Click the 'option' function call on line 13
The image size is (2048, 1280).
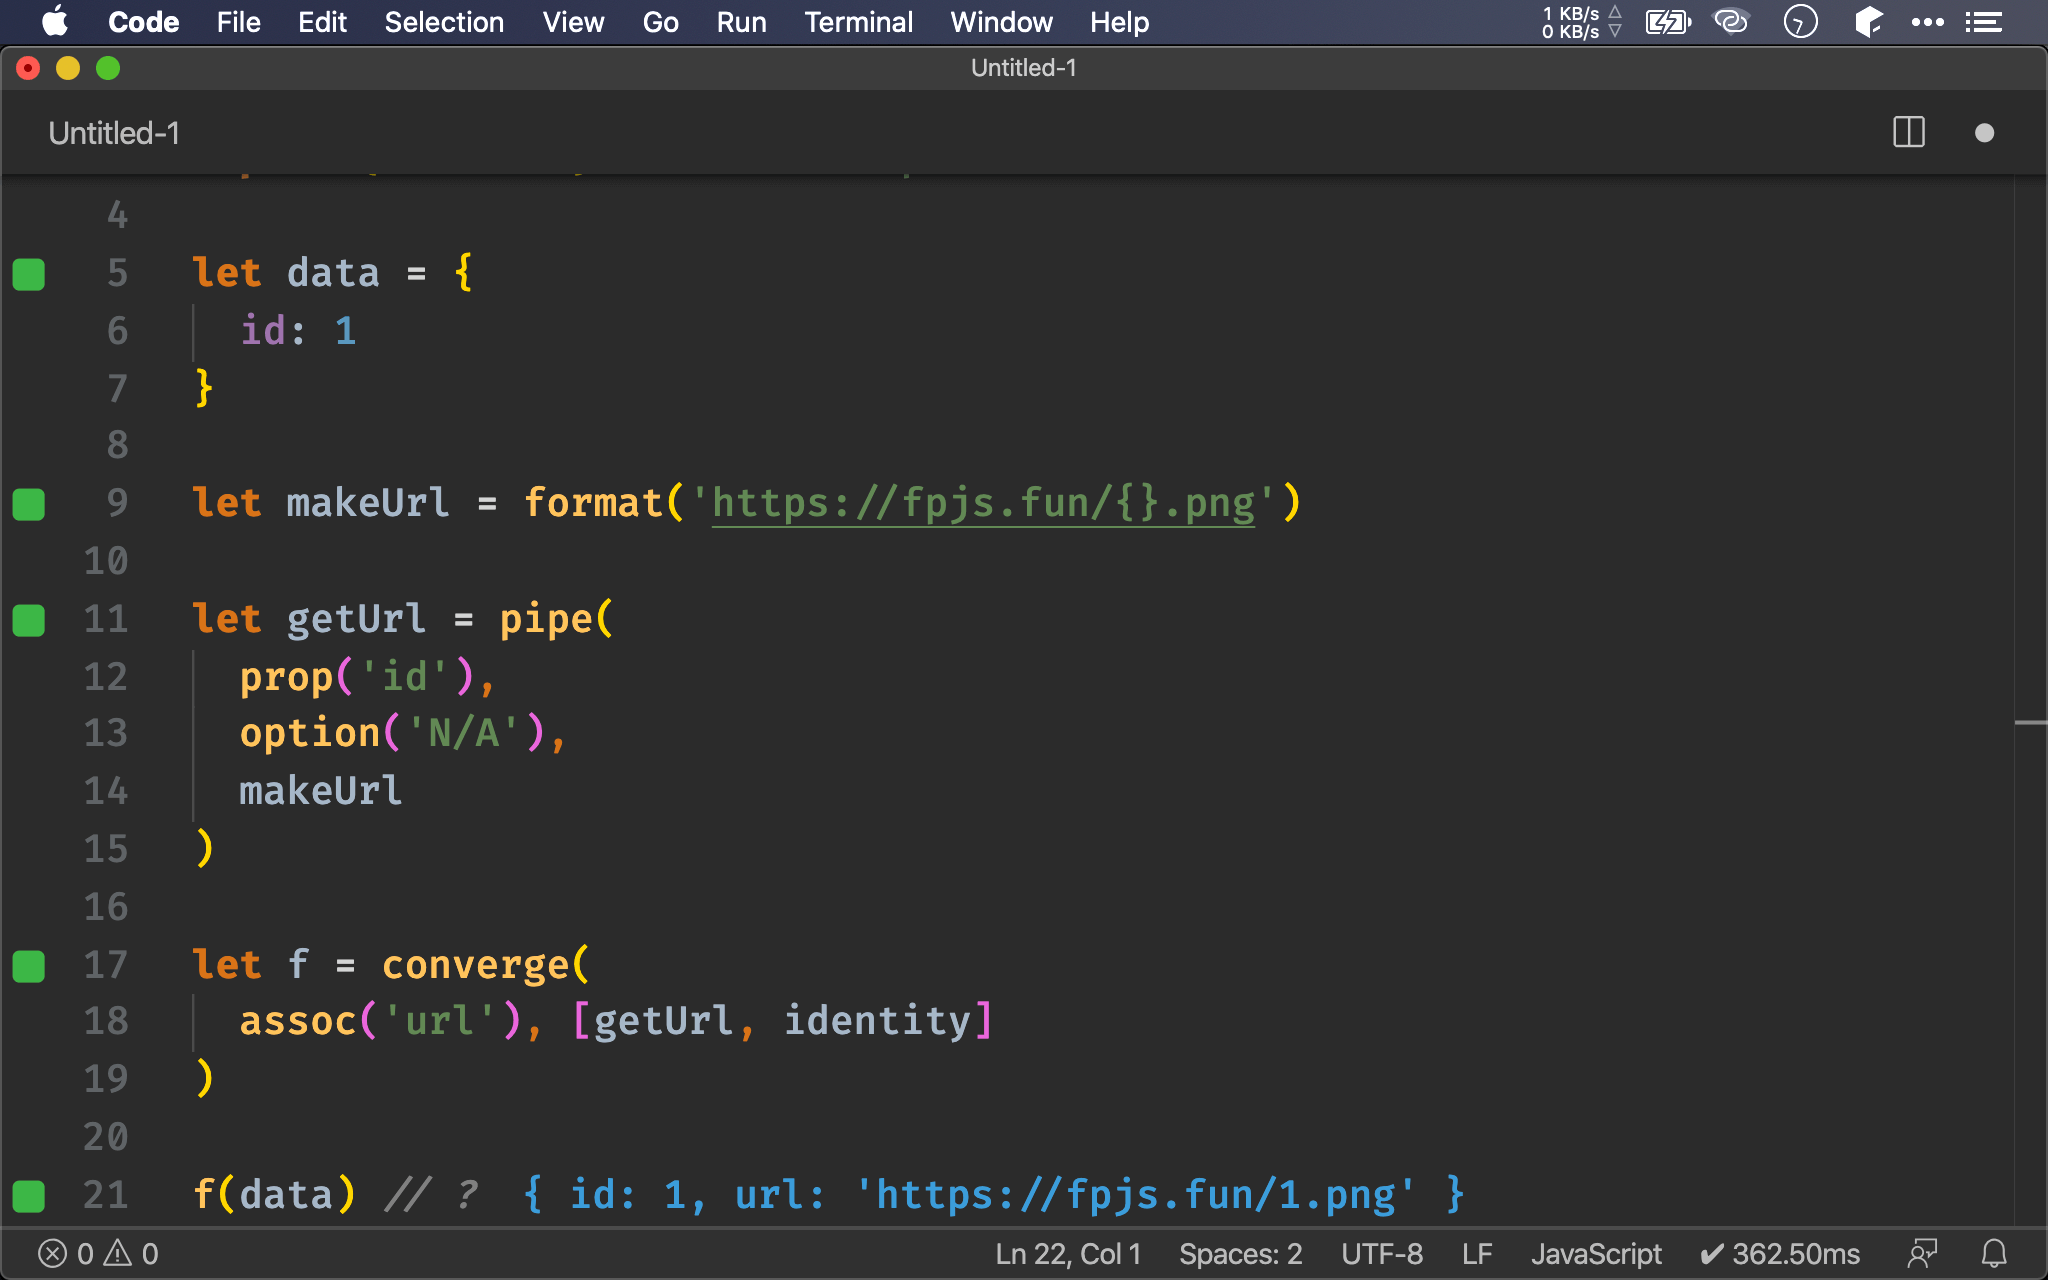(310, 734)
